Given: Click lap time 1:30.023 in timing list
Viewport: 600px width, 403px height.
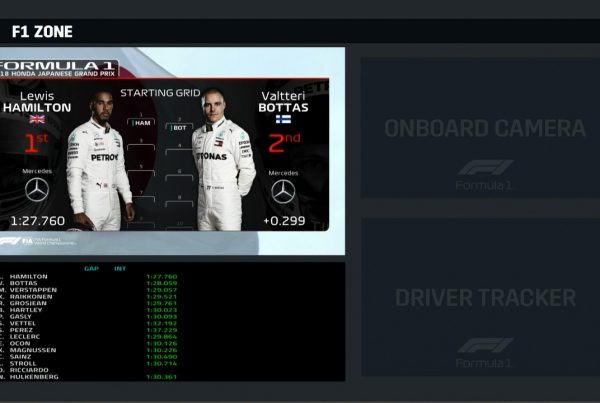Looking at the screenshot, I should click(x=162, y=310).
